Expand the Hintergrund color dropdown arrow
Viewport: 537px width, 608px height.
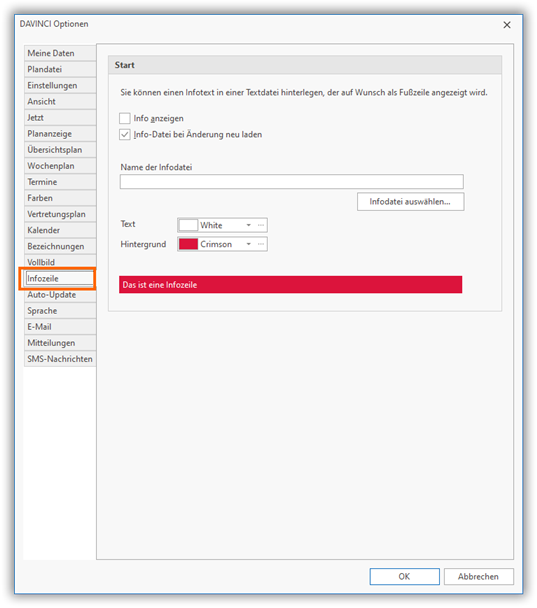249,244
